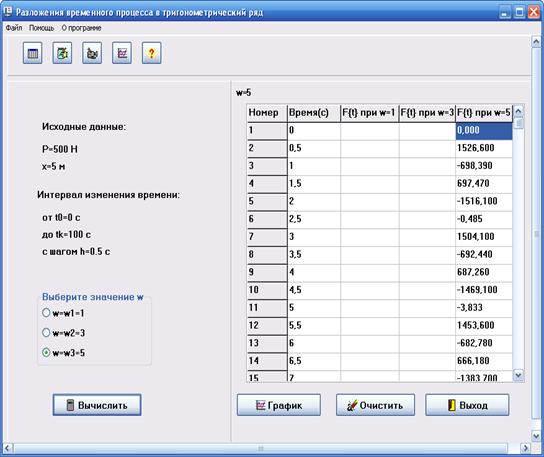Click the horizontal scrollbar thumb at bottom
Screen dimensions: 544x457
point(261,448)
